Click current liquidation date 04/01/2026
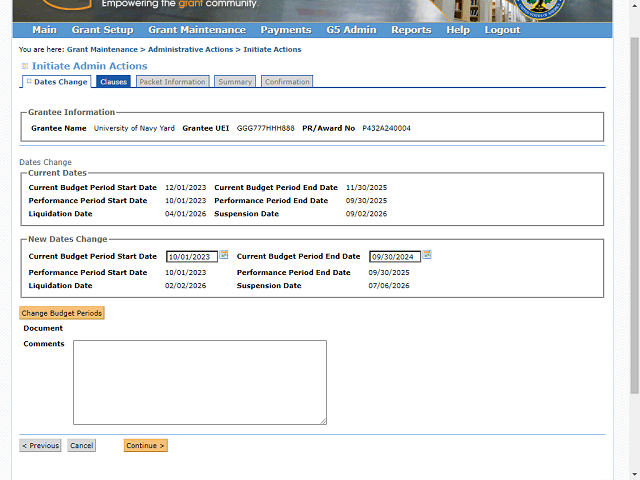640x480 pixels. tap(186, 214)
